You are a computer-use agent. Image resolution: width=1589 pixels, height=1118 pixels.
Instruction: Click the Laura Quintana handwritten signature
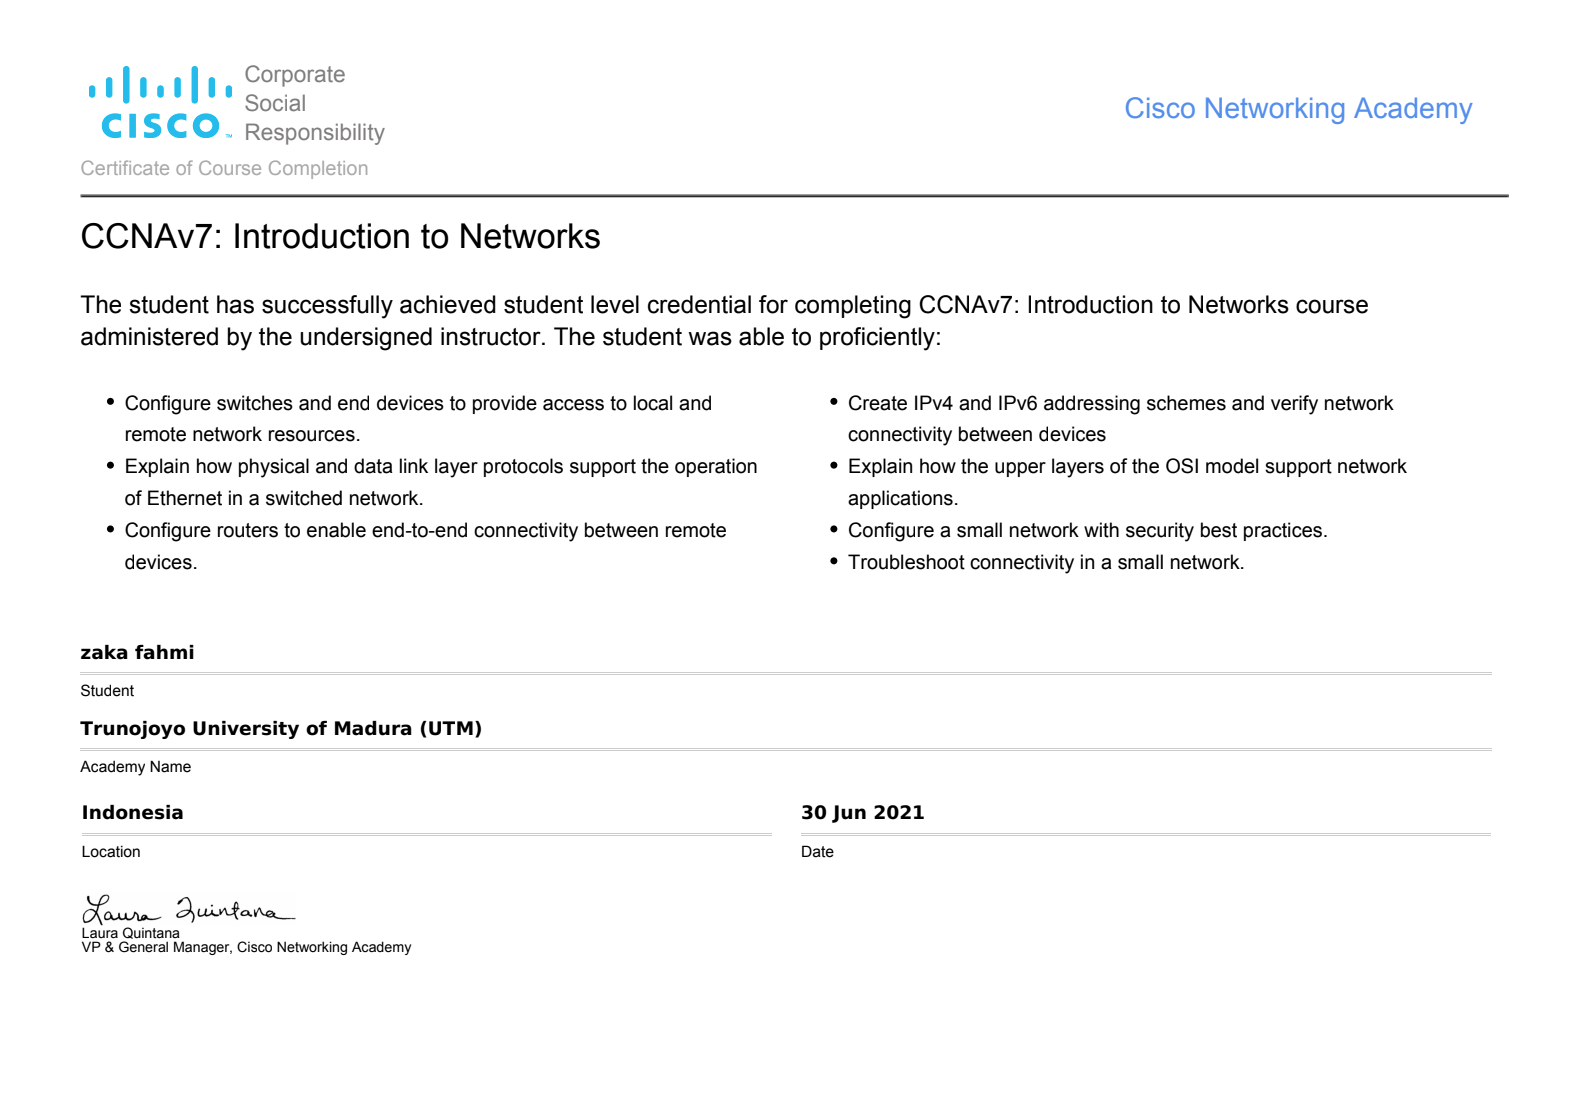click(187, 910)
